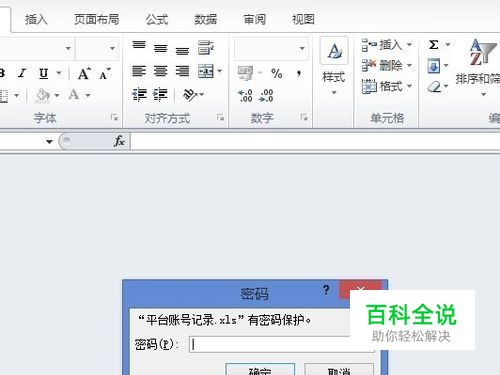
Task: Click the fill down icon
Action: coord(434,66)
